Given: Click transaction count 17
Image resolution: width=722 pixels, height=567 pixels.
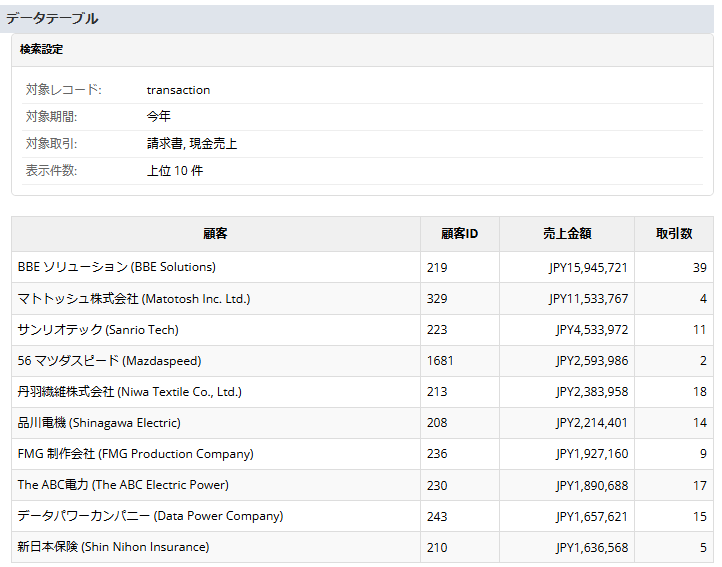Looking at the screenshot, I should (700, 485).
